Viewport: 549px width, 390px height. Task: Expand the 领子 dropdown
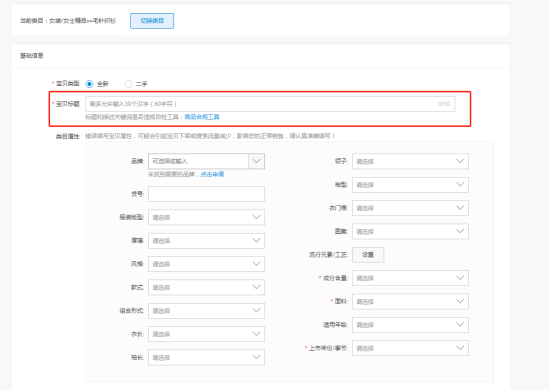pyautogui.click(x=410, y=161)
